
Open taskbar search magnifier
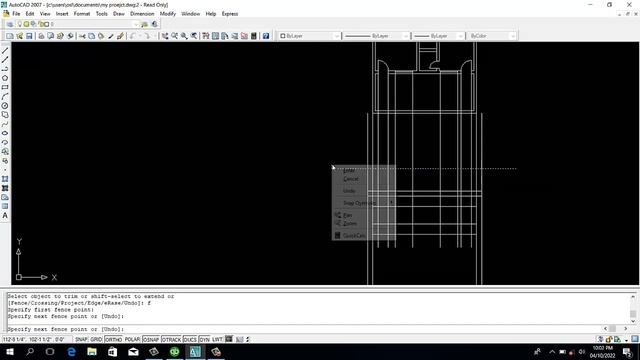[30, 352]
